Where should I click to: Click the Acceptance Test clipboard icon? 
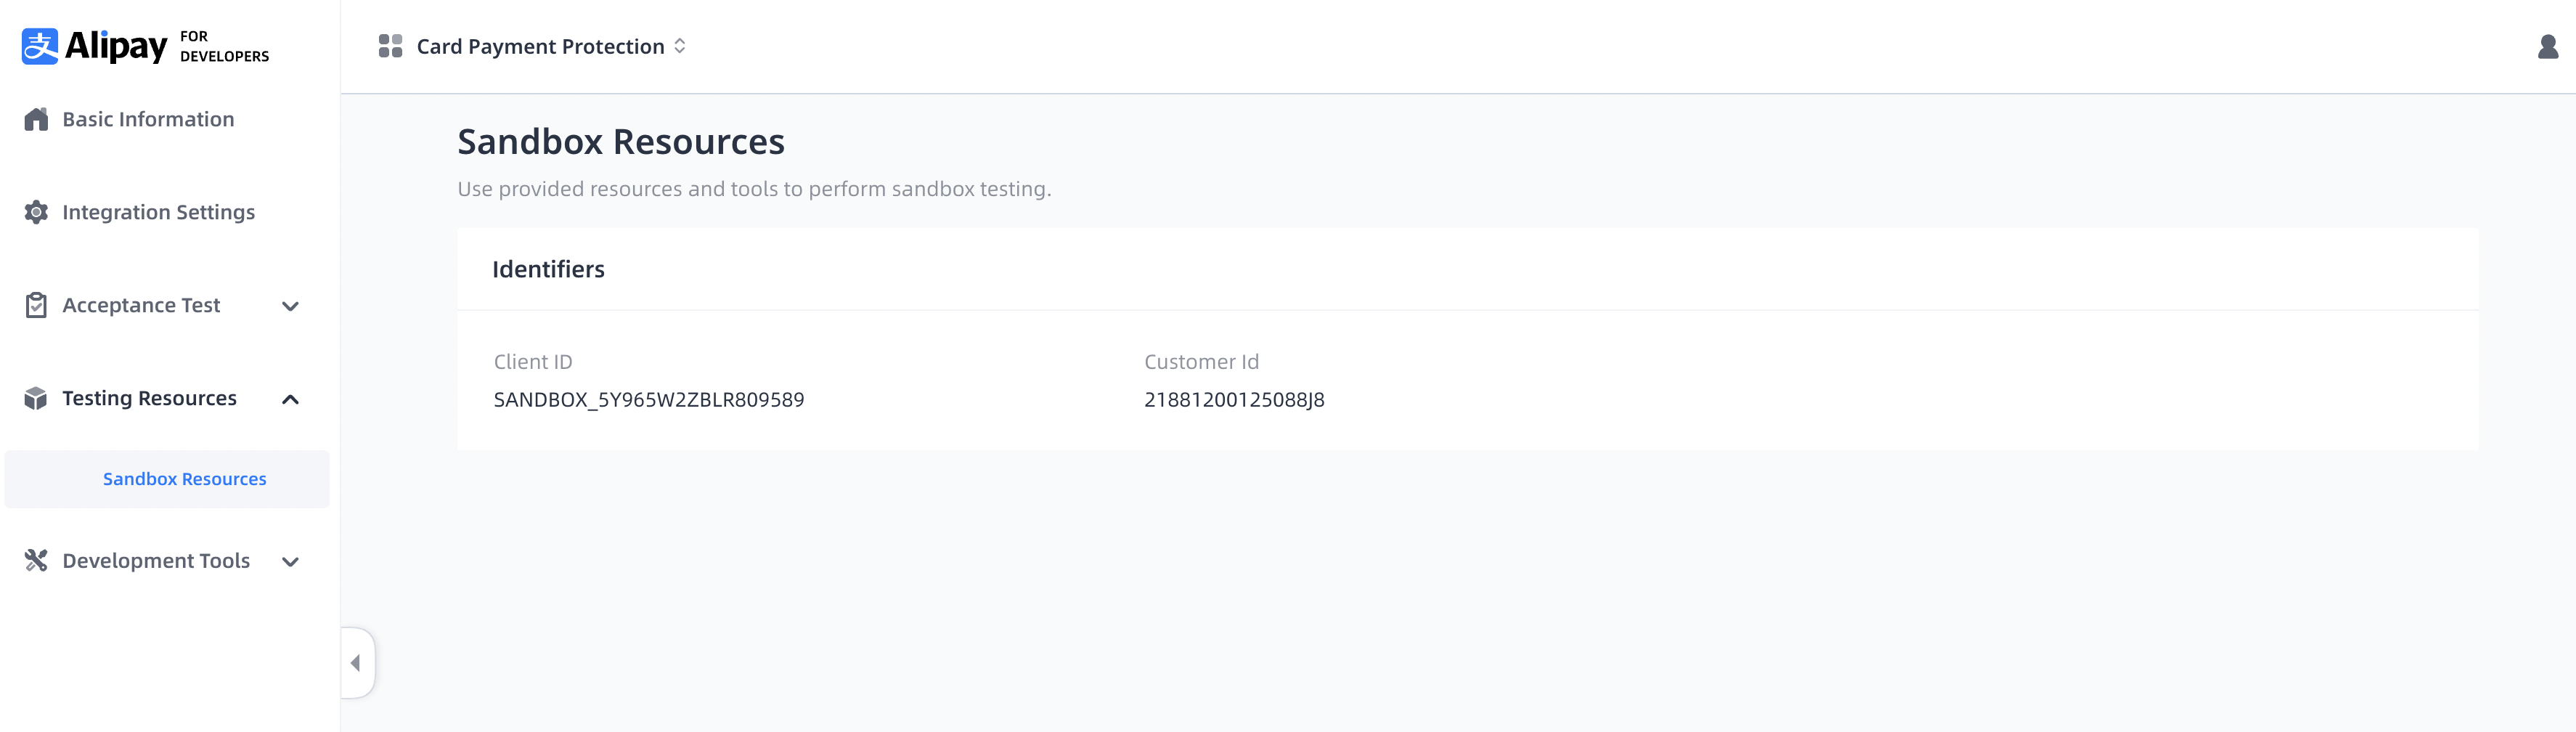coord(36,305)
